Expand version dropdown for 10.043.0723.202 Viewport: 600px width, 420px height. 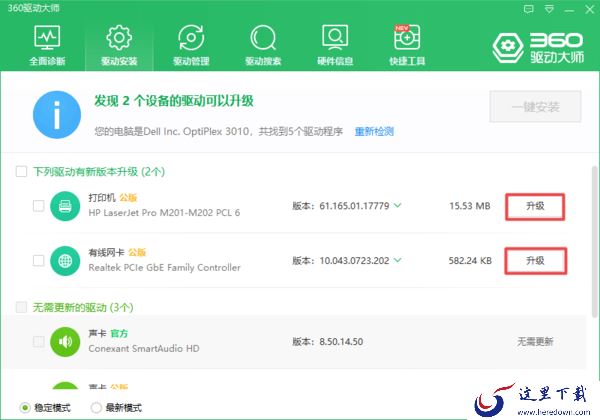click(398, 260)
